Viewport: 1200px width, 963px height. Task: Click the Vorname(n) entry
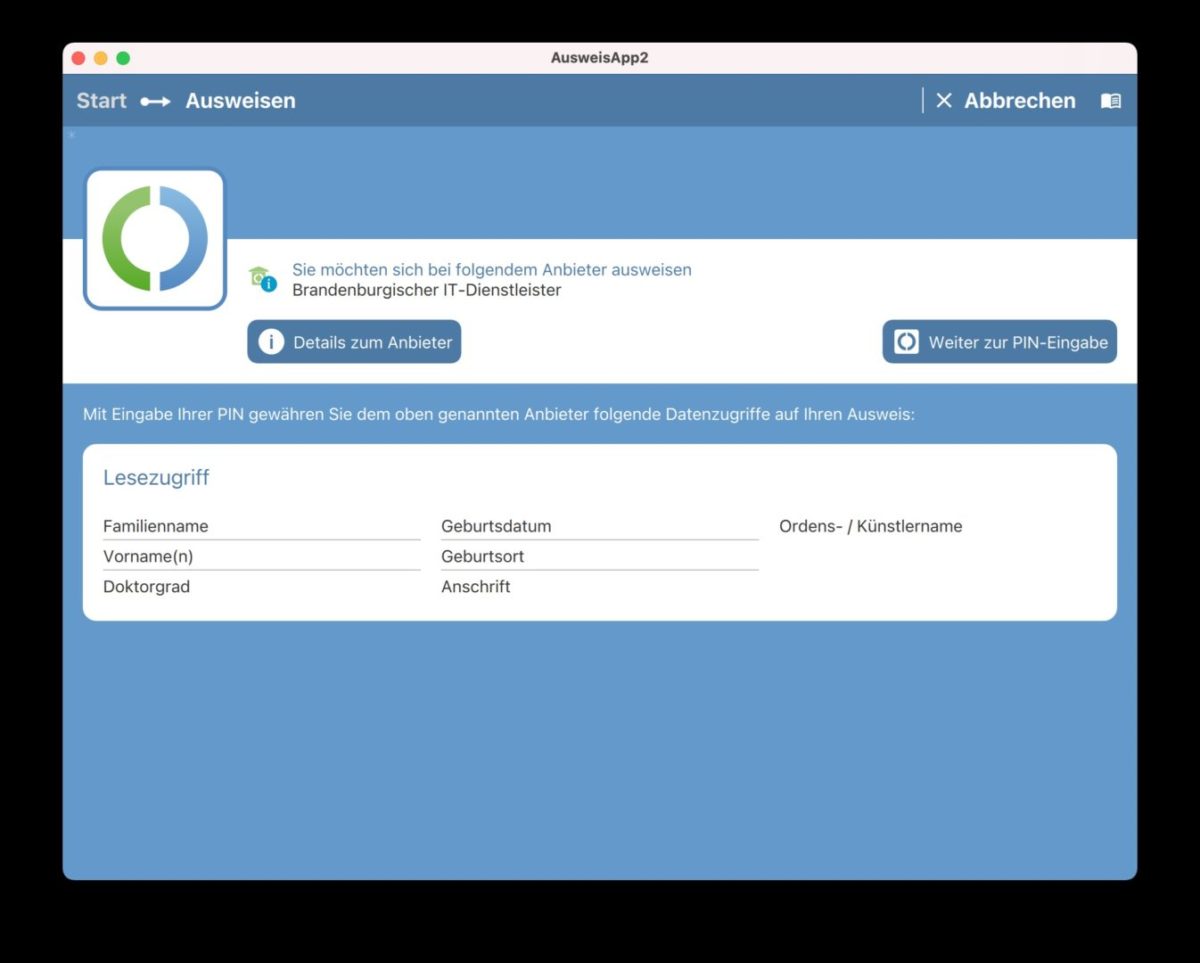click(262, 556)
